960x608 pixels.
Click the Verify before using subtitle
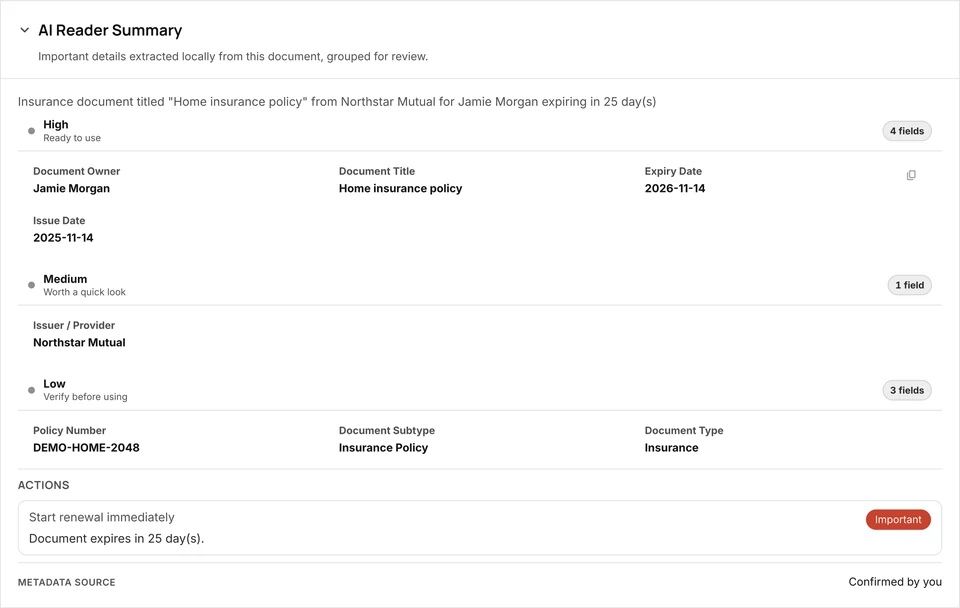(x=85, y=397)
